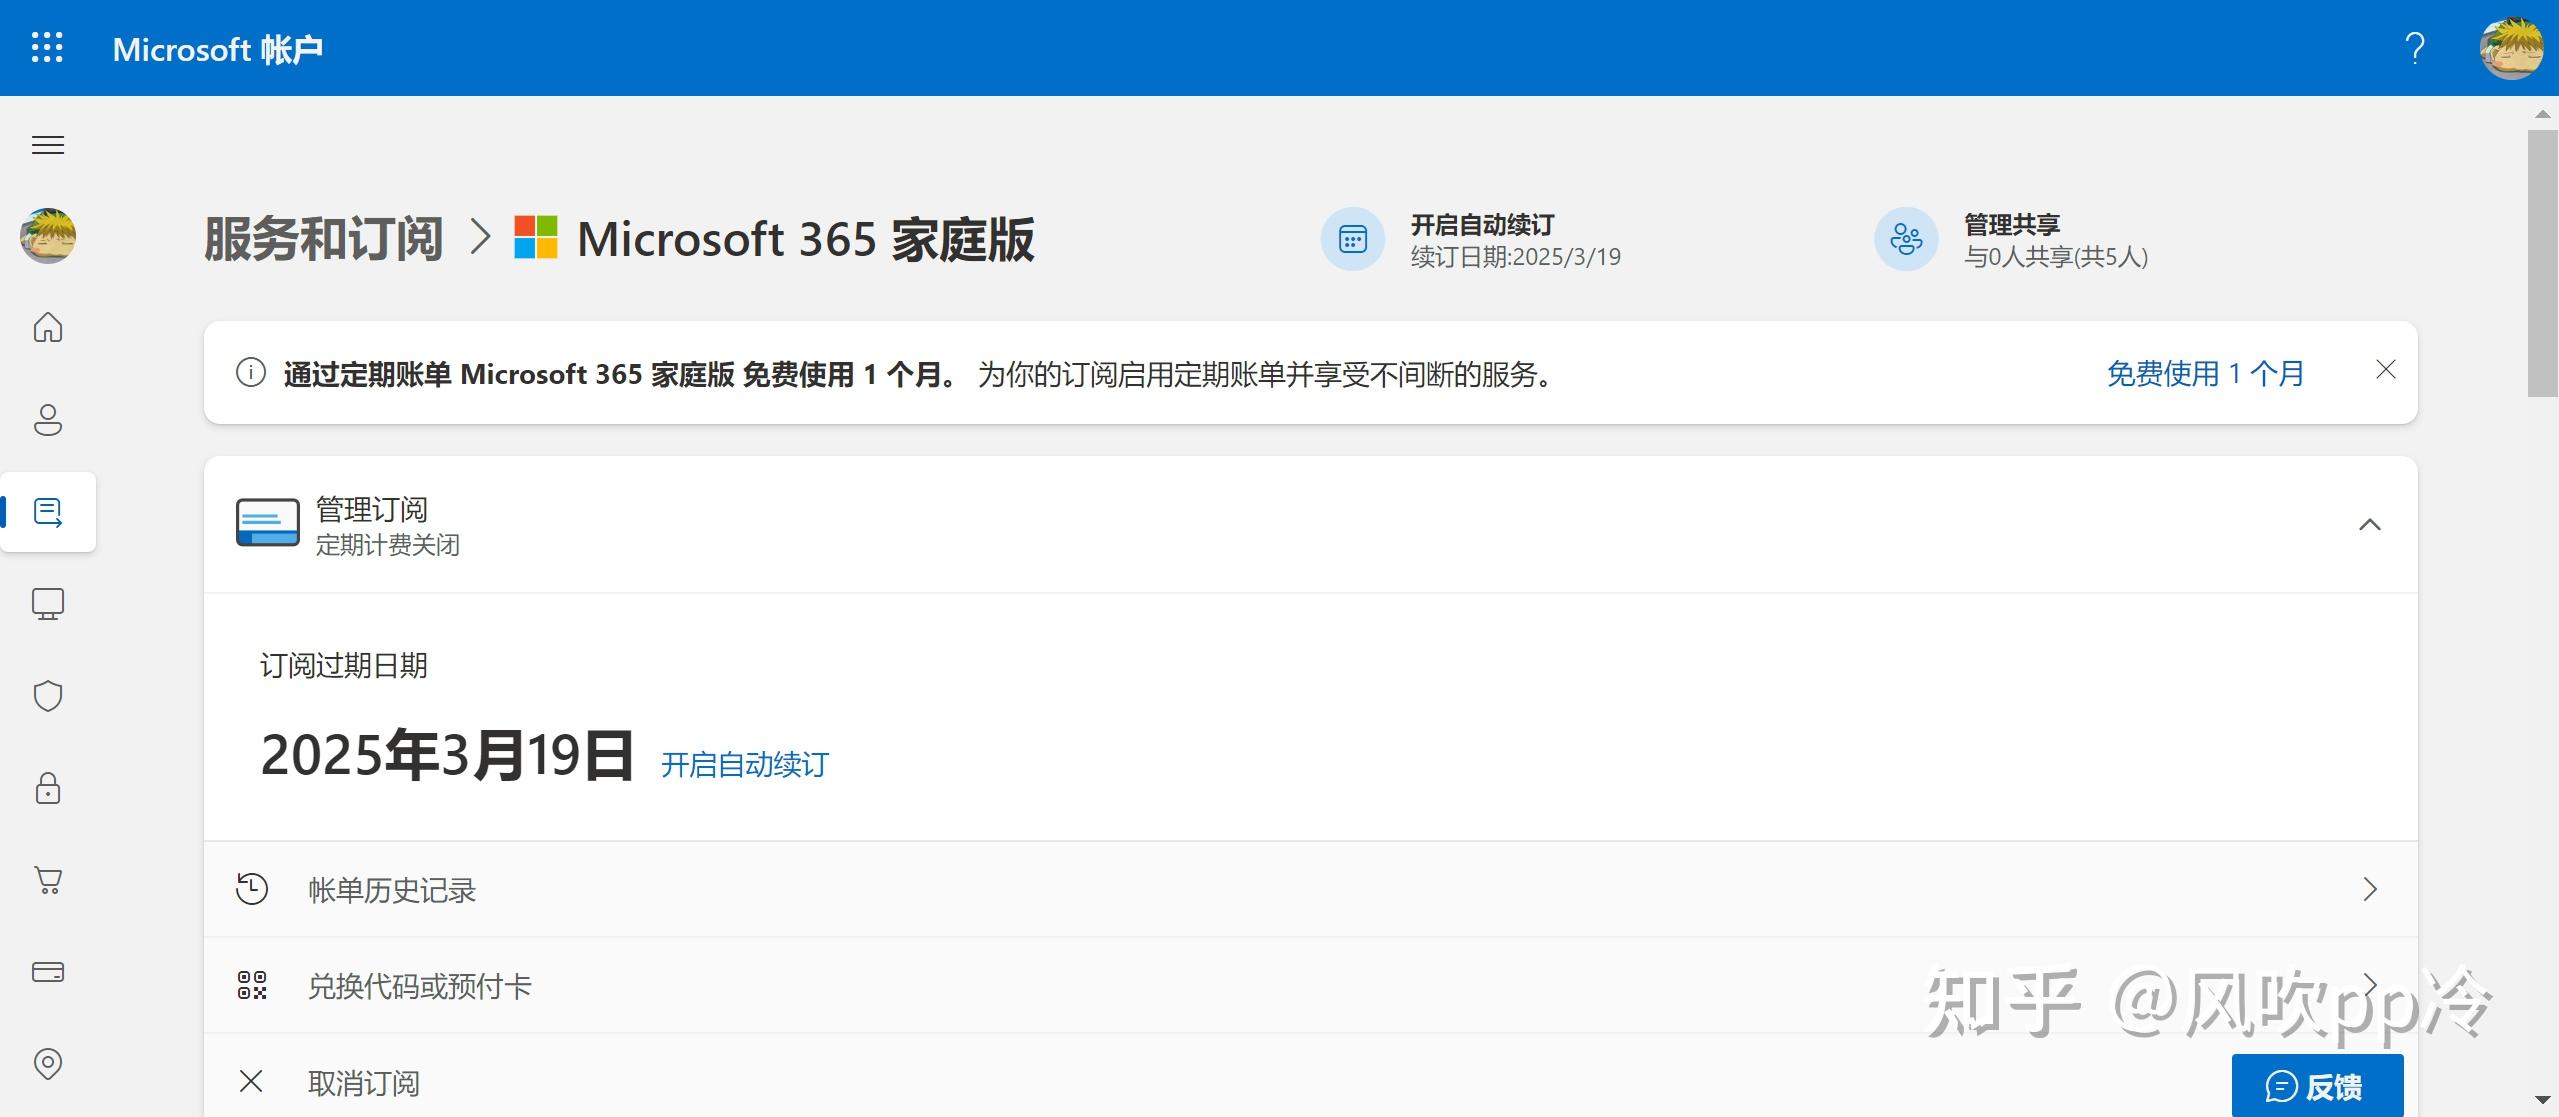Click scrollbar down arrow

point(2543,1101)
